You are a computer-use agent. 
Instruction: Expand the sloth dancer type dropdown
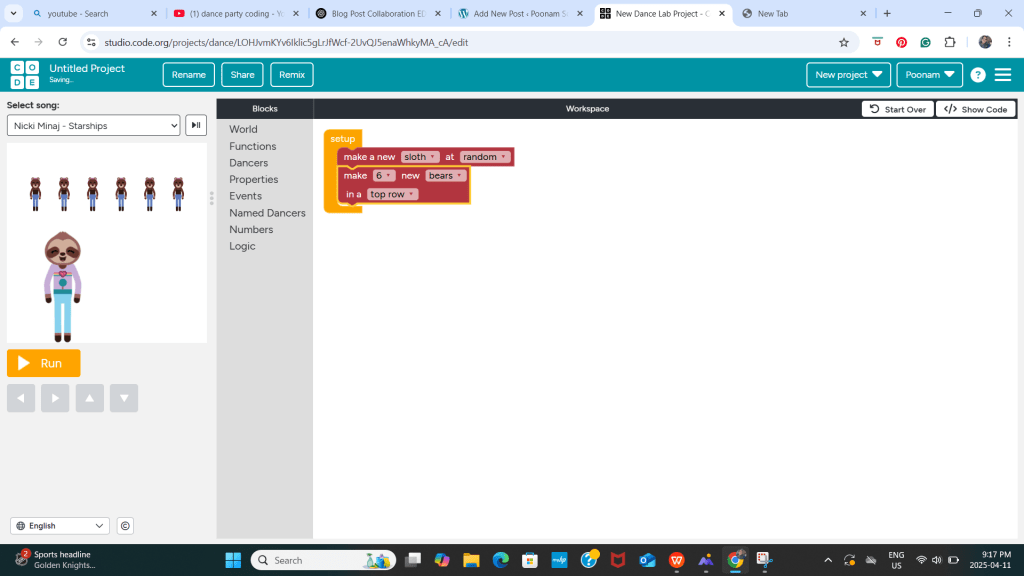click(x=420, y=157)
